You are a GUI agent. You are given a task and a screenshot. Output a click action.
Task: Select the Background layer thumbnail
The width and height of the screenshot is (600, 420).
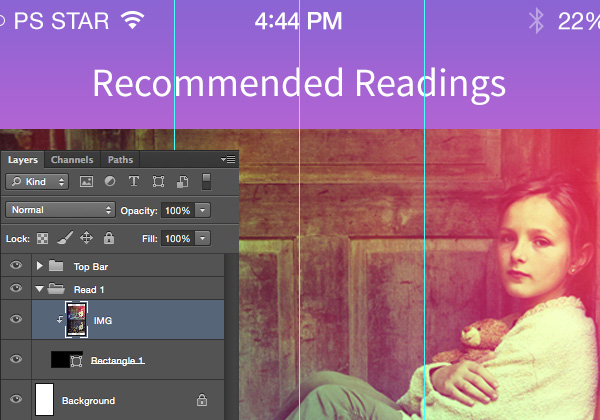tap(44, 399)
